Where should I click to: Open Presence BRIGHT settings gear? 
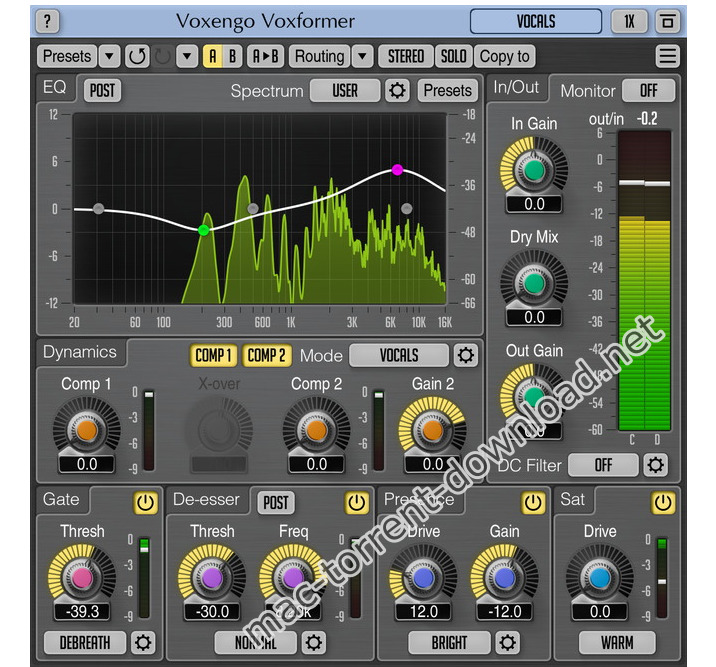click(x=507, y=642)
